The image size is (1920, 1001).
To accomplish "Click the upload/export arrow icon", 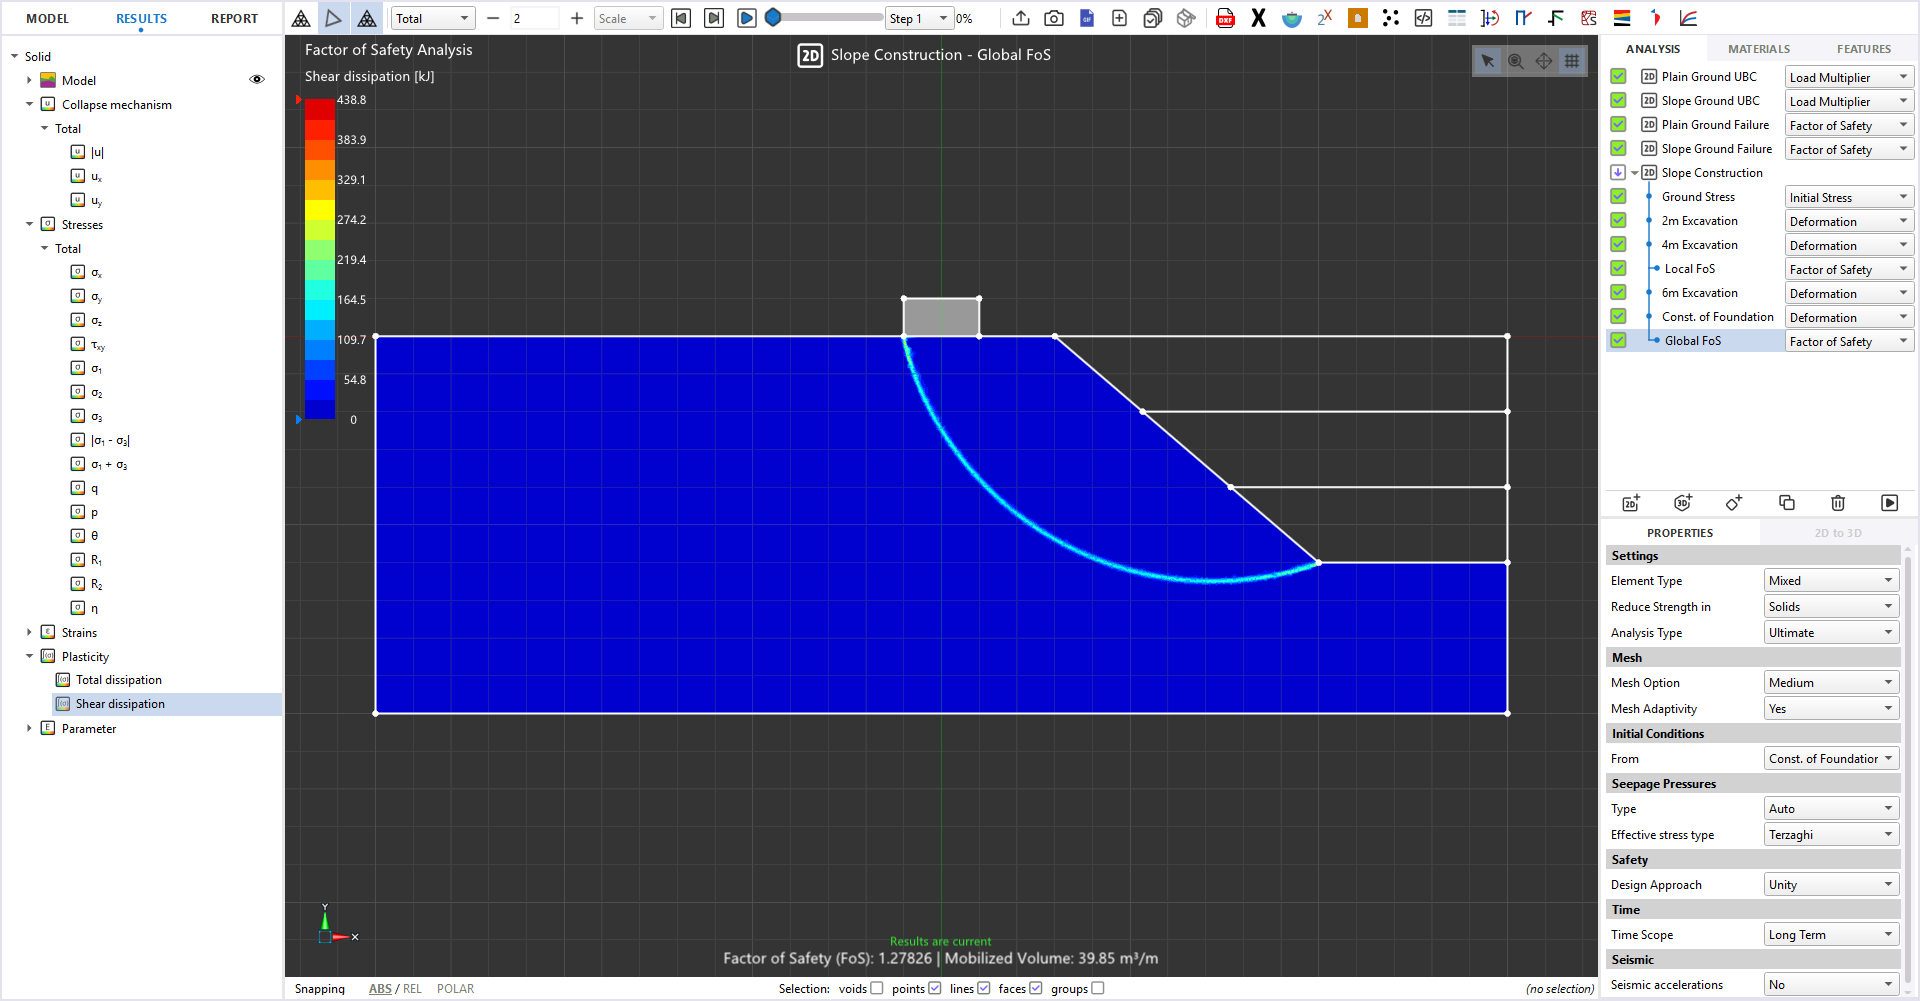I will 1021,18.
